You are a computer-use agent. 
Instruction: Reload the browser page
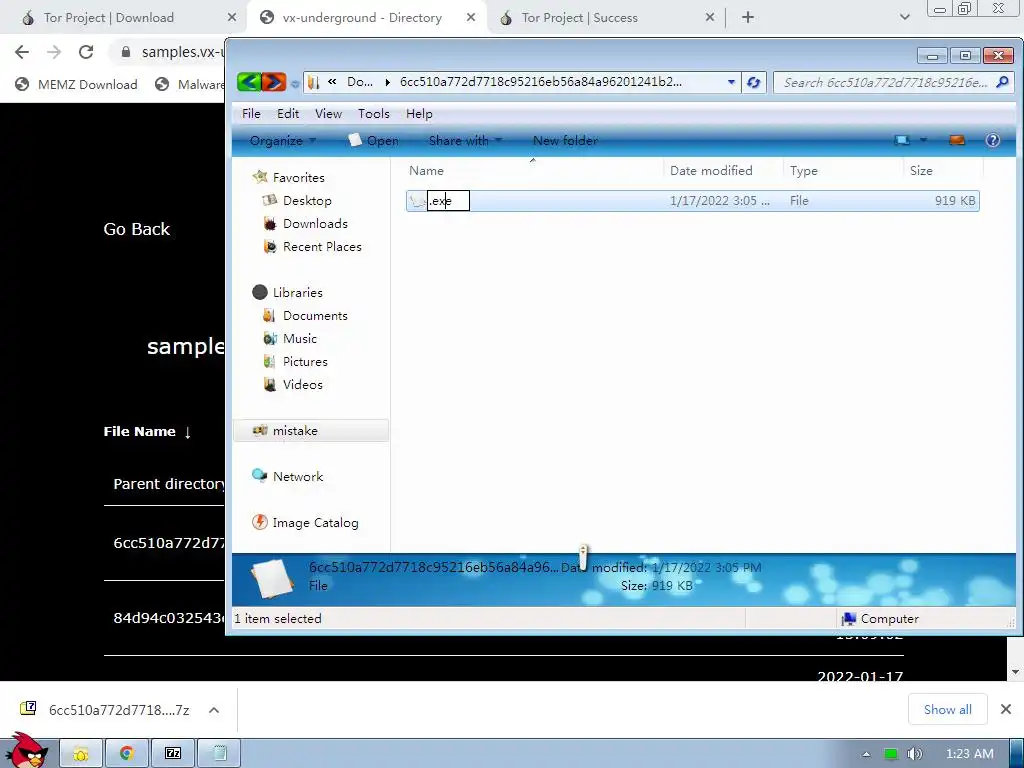click(x=86, y=52)
